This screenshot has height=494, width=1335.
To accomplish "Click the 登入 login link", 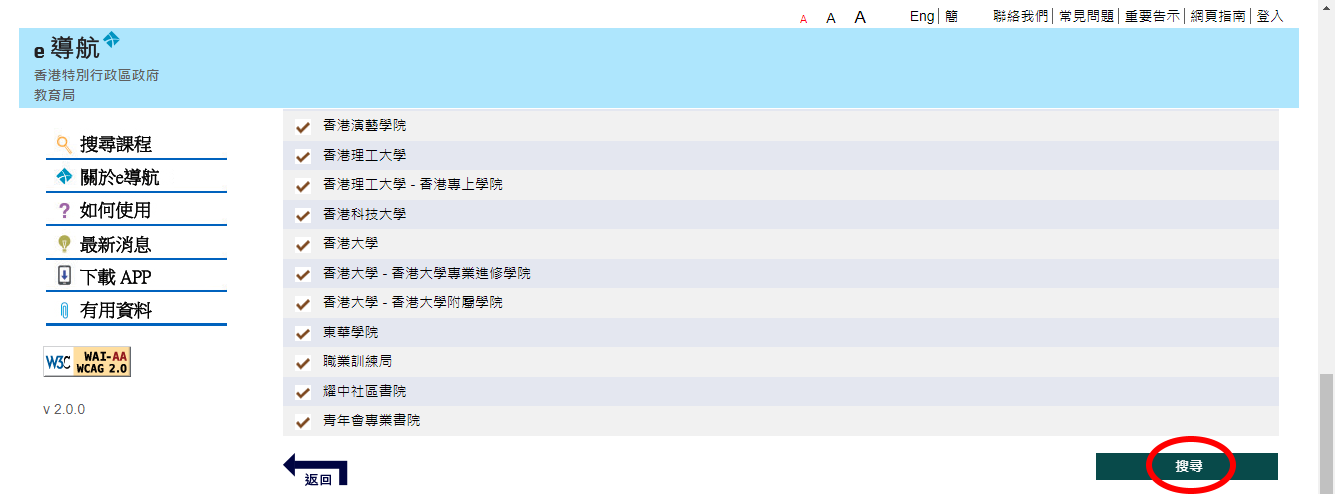I will pos(1270,16).
